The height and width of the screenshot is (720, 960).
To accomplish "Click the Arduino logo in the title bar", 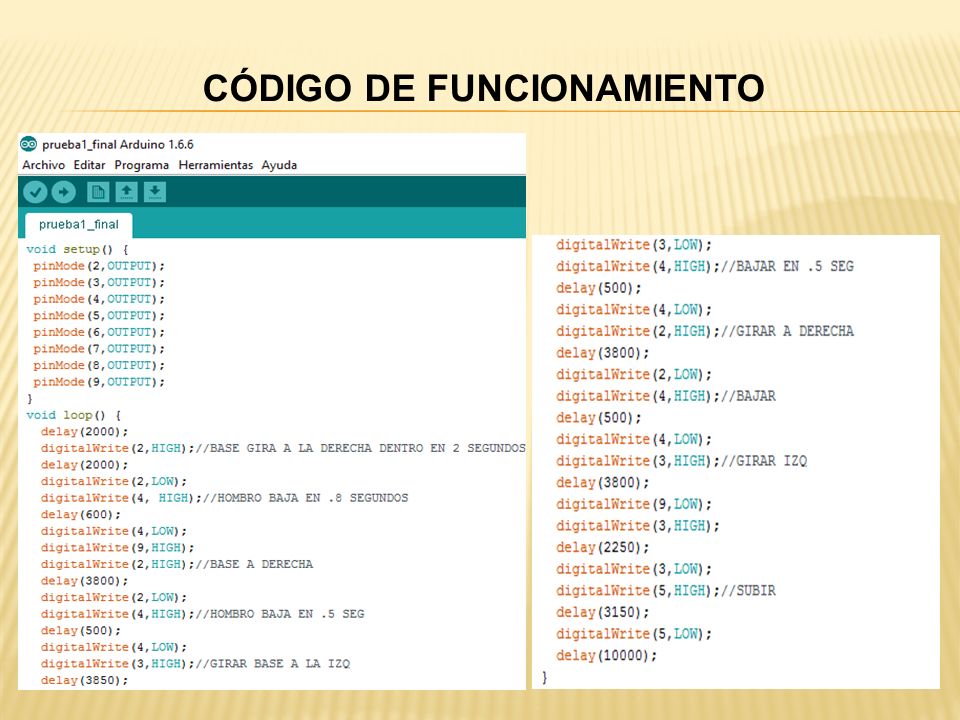I will click(28, 144).
